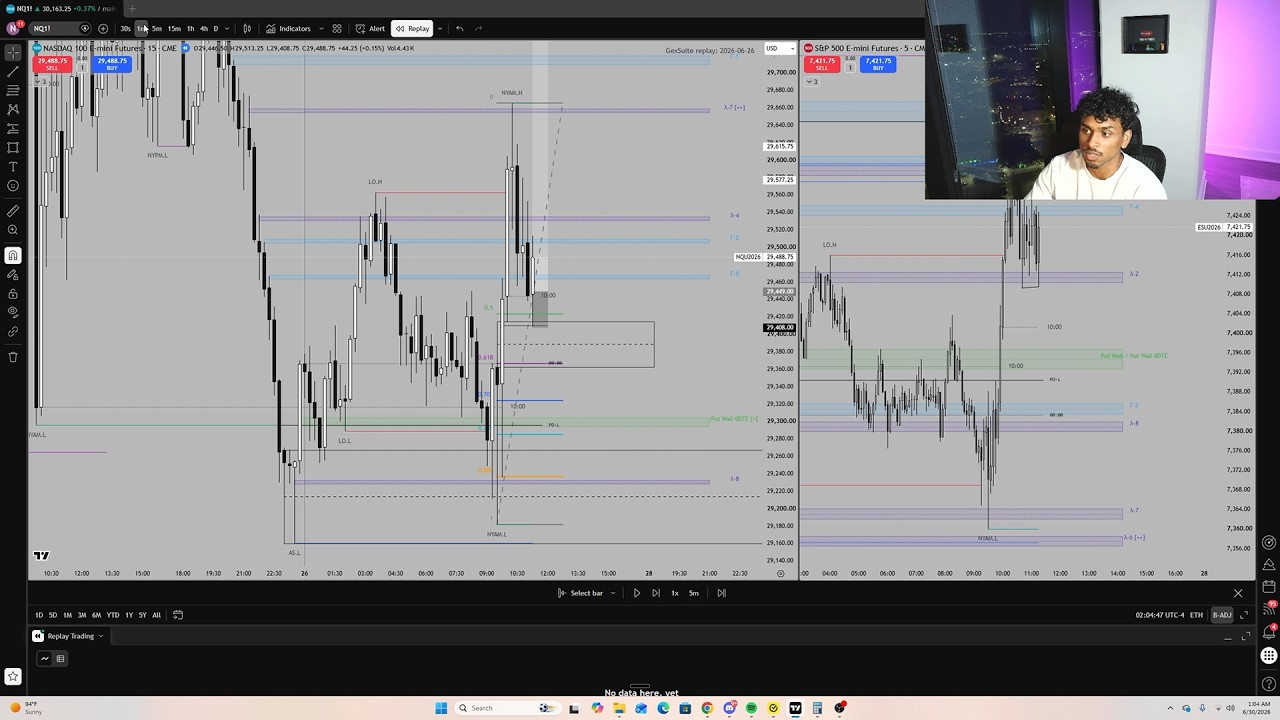Click the NQ1! symbol search field
This screenshot has width=1280, height=720.
pos(60,28)
